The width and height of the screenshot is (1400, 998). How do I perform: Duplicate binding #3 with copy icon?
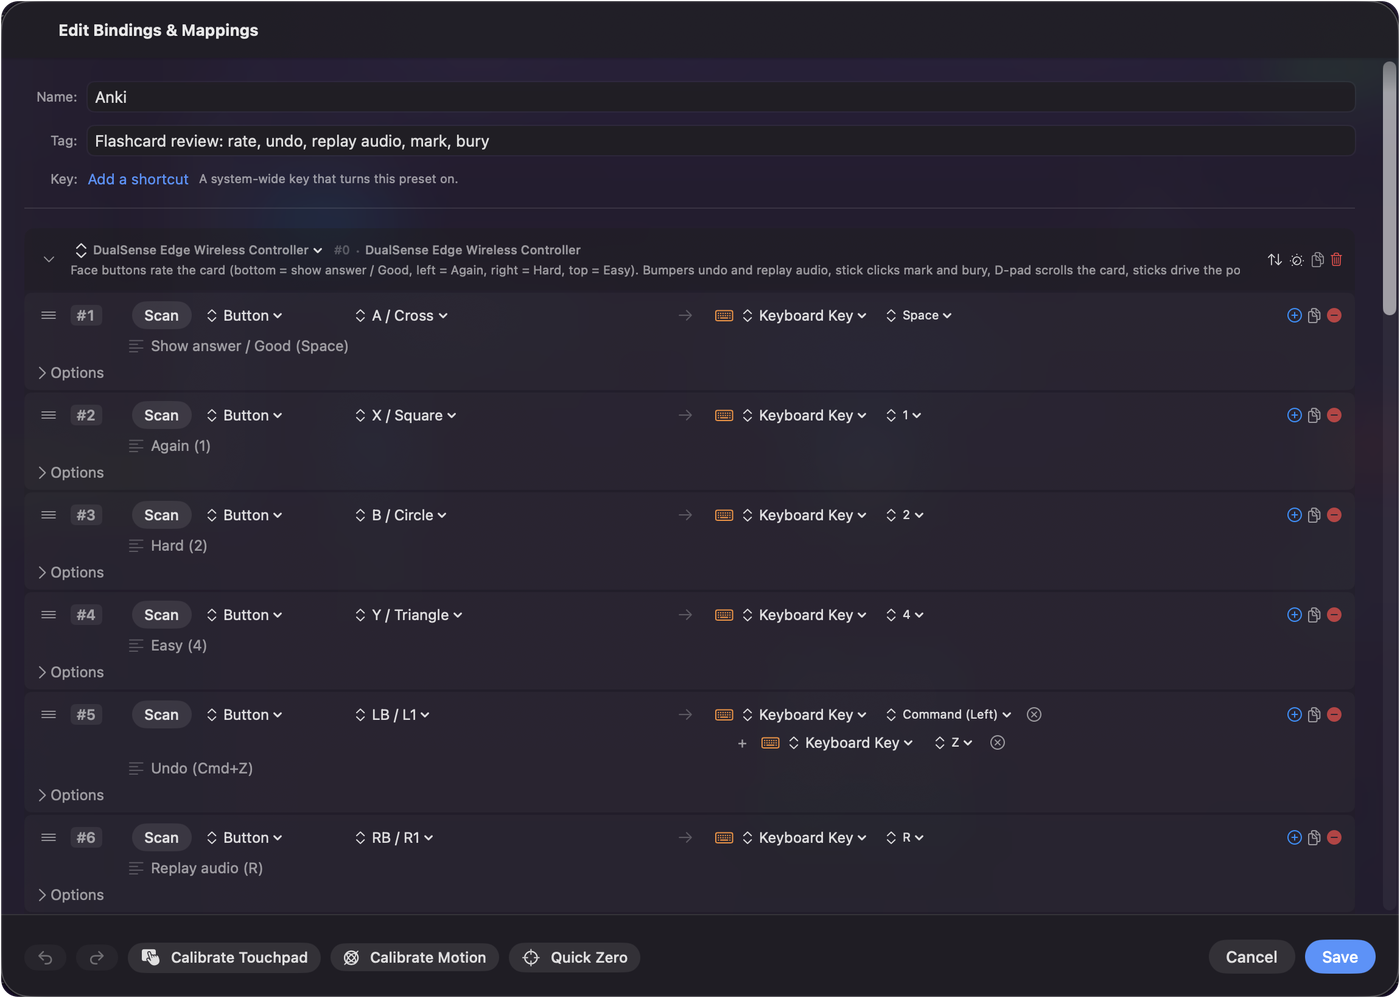click(x=1314, y=516)
